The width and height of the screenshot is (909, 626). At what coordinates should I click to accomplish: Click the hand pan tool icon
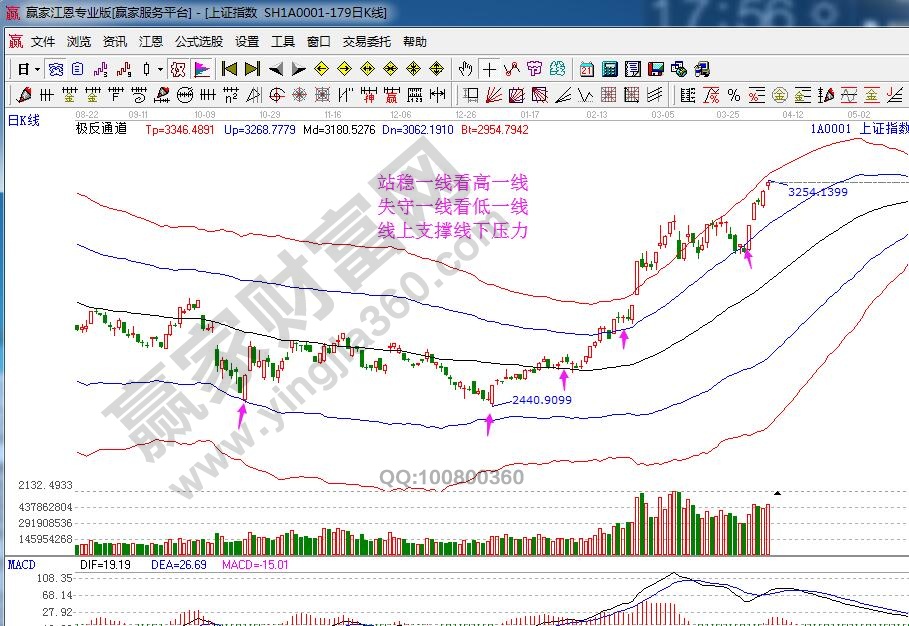click(465, 69)
